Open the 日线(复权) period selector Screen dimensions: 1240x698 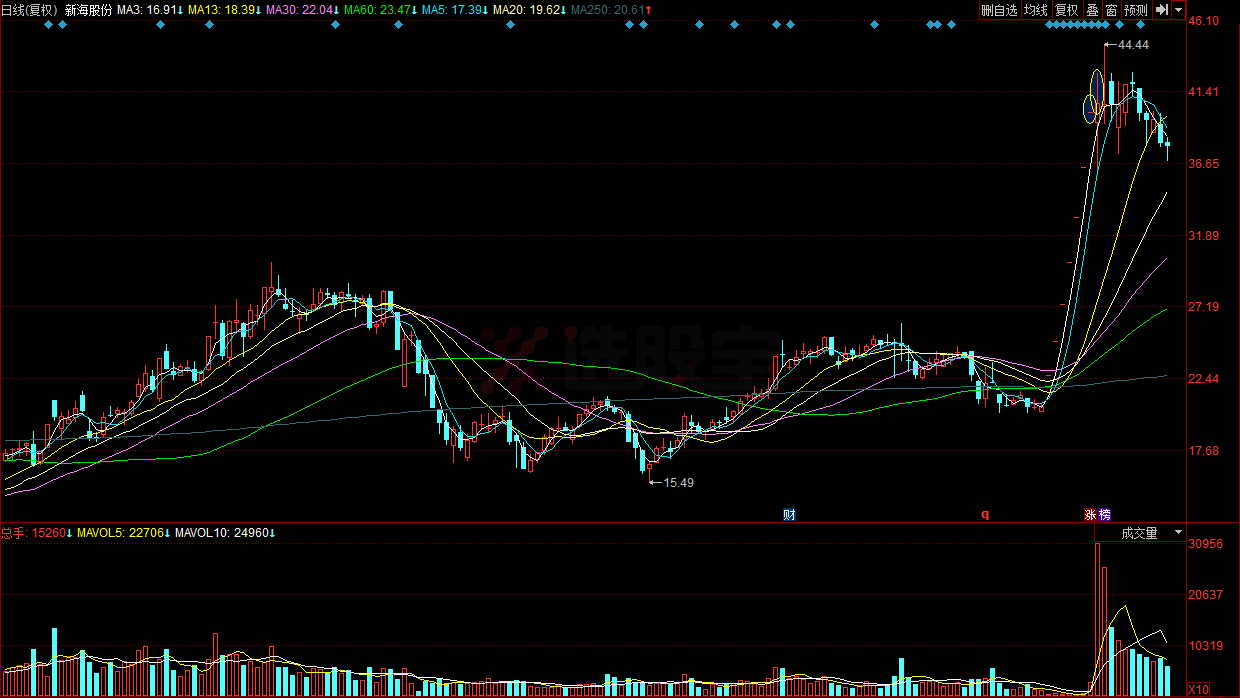[x=29, y=10]
